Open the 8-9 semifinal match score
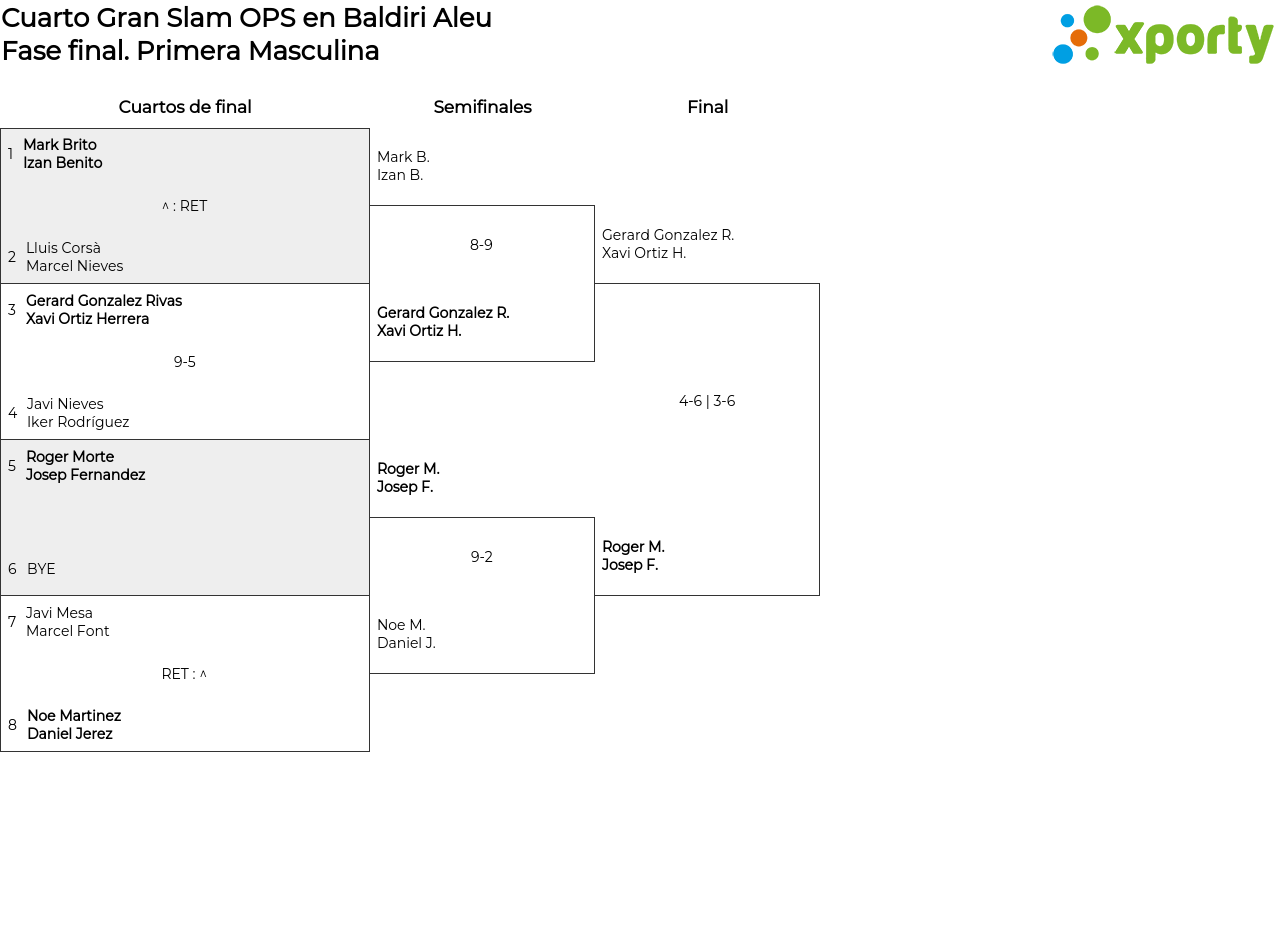Screen dimensions: 1280x949 pos(481,245)
